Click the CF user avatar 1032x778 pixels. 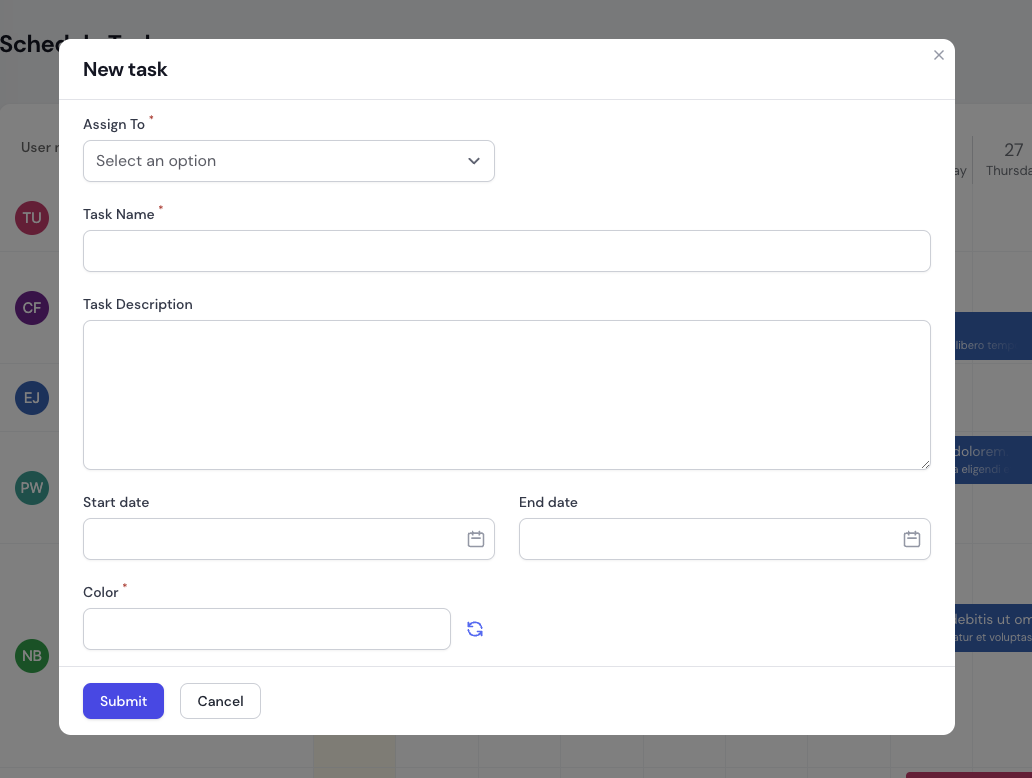pyautogui.click(x=32, y=308)
